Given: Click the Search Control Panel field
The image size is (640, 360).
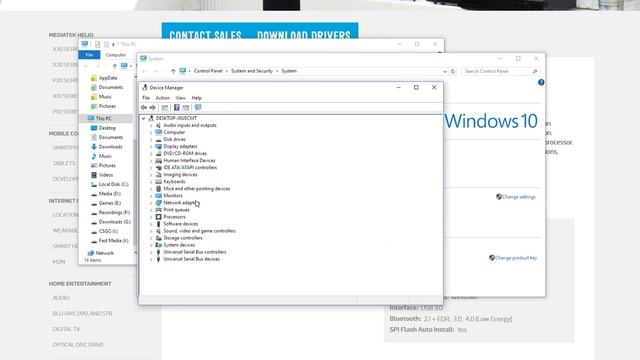Looking at the screenshot, I should pyautogui.click(x=501, y=71).
